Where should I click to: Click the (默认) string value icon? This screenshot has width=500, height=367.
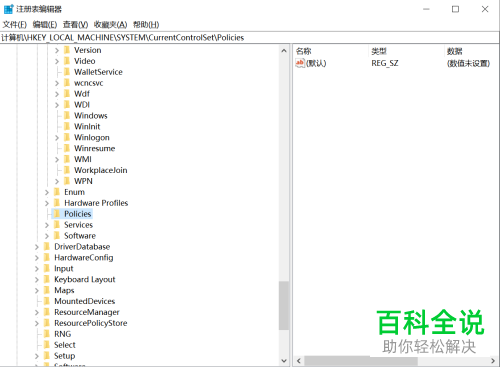[x=300, y=63]
